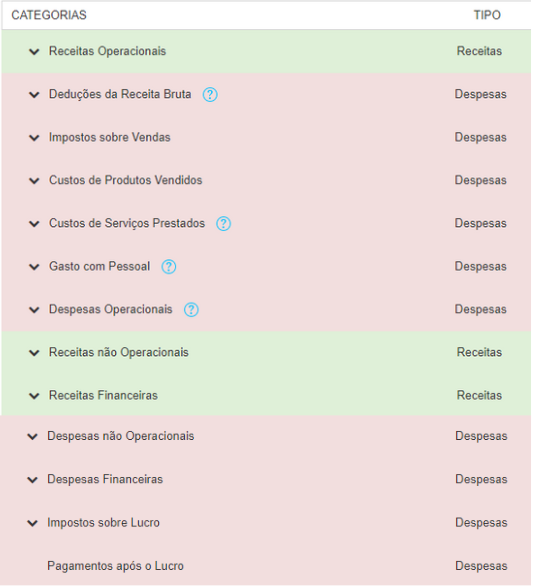The height and width of the screenshot is (586, 534).
Task: Expand Receitas Financeiras chevron
Action: coord(34,396)
